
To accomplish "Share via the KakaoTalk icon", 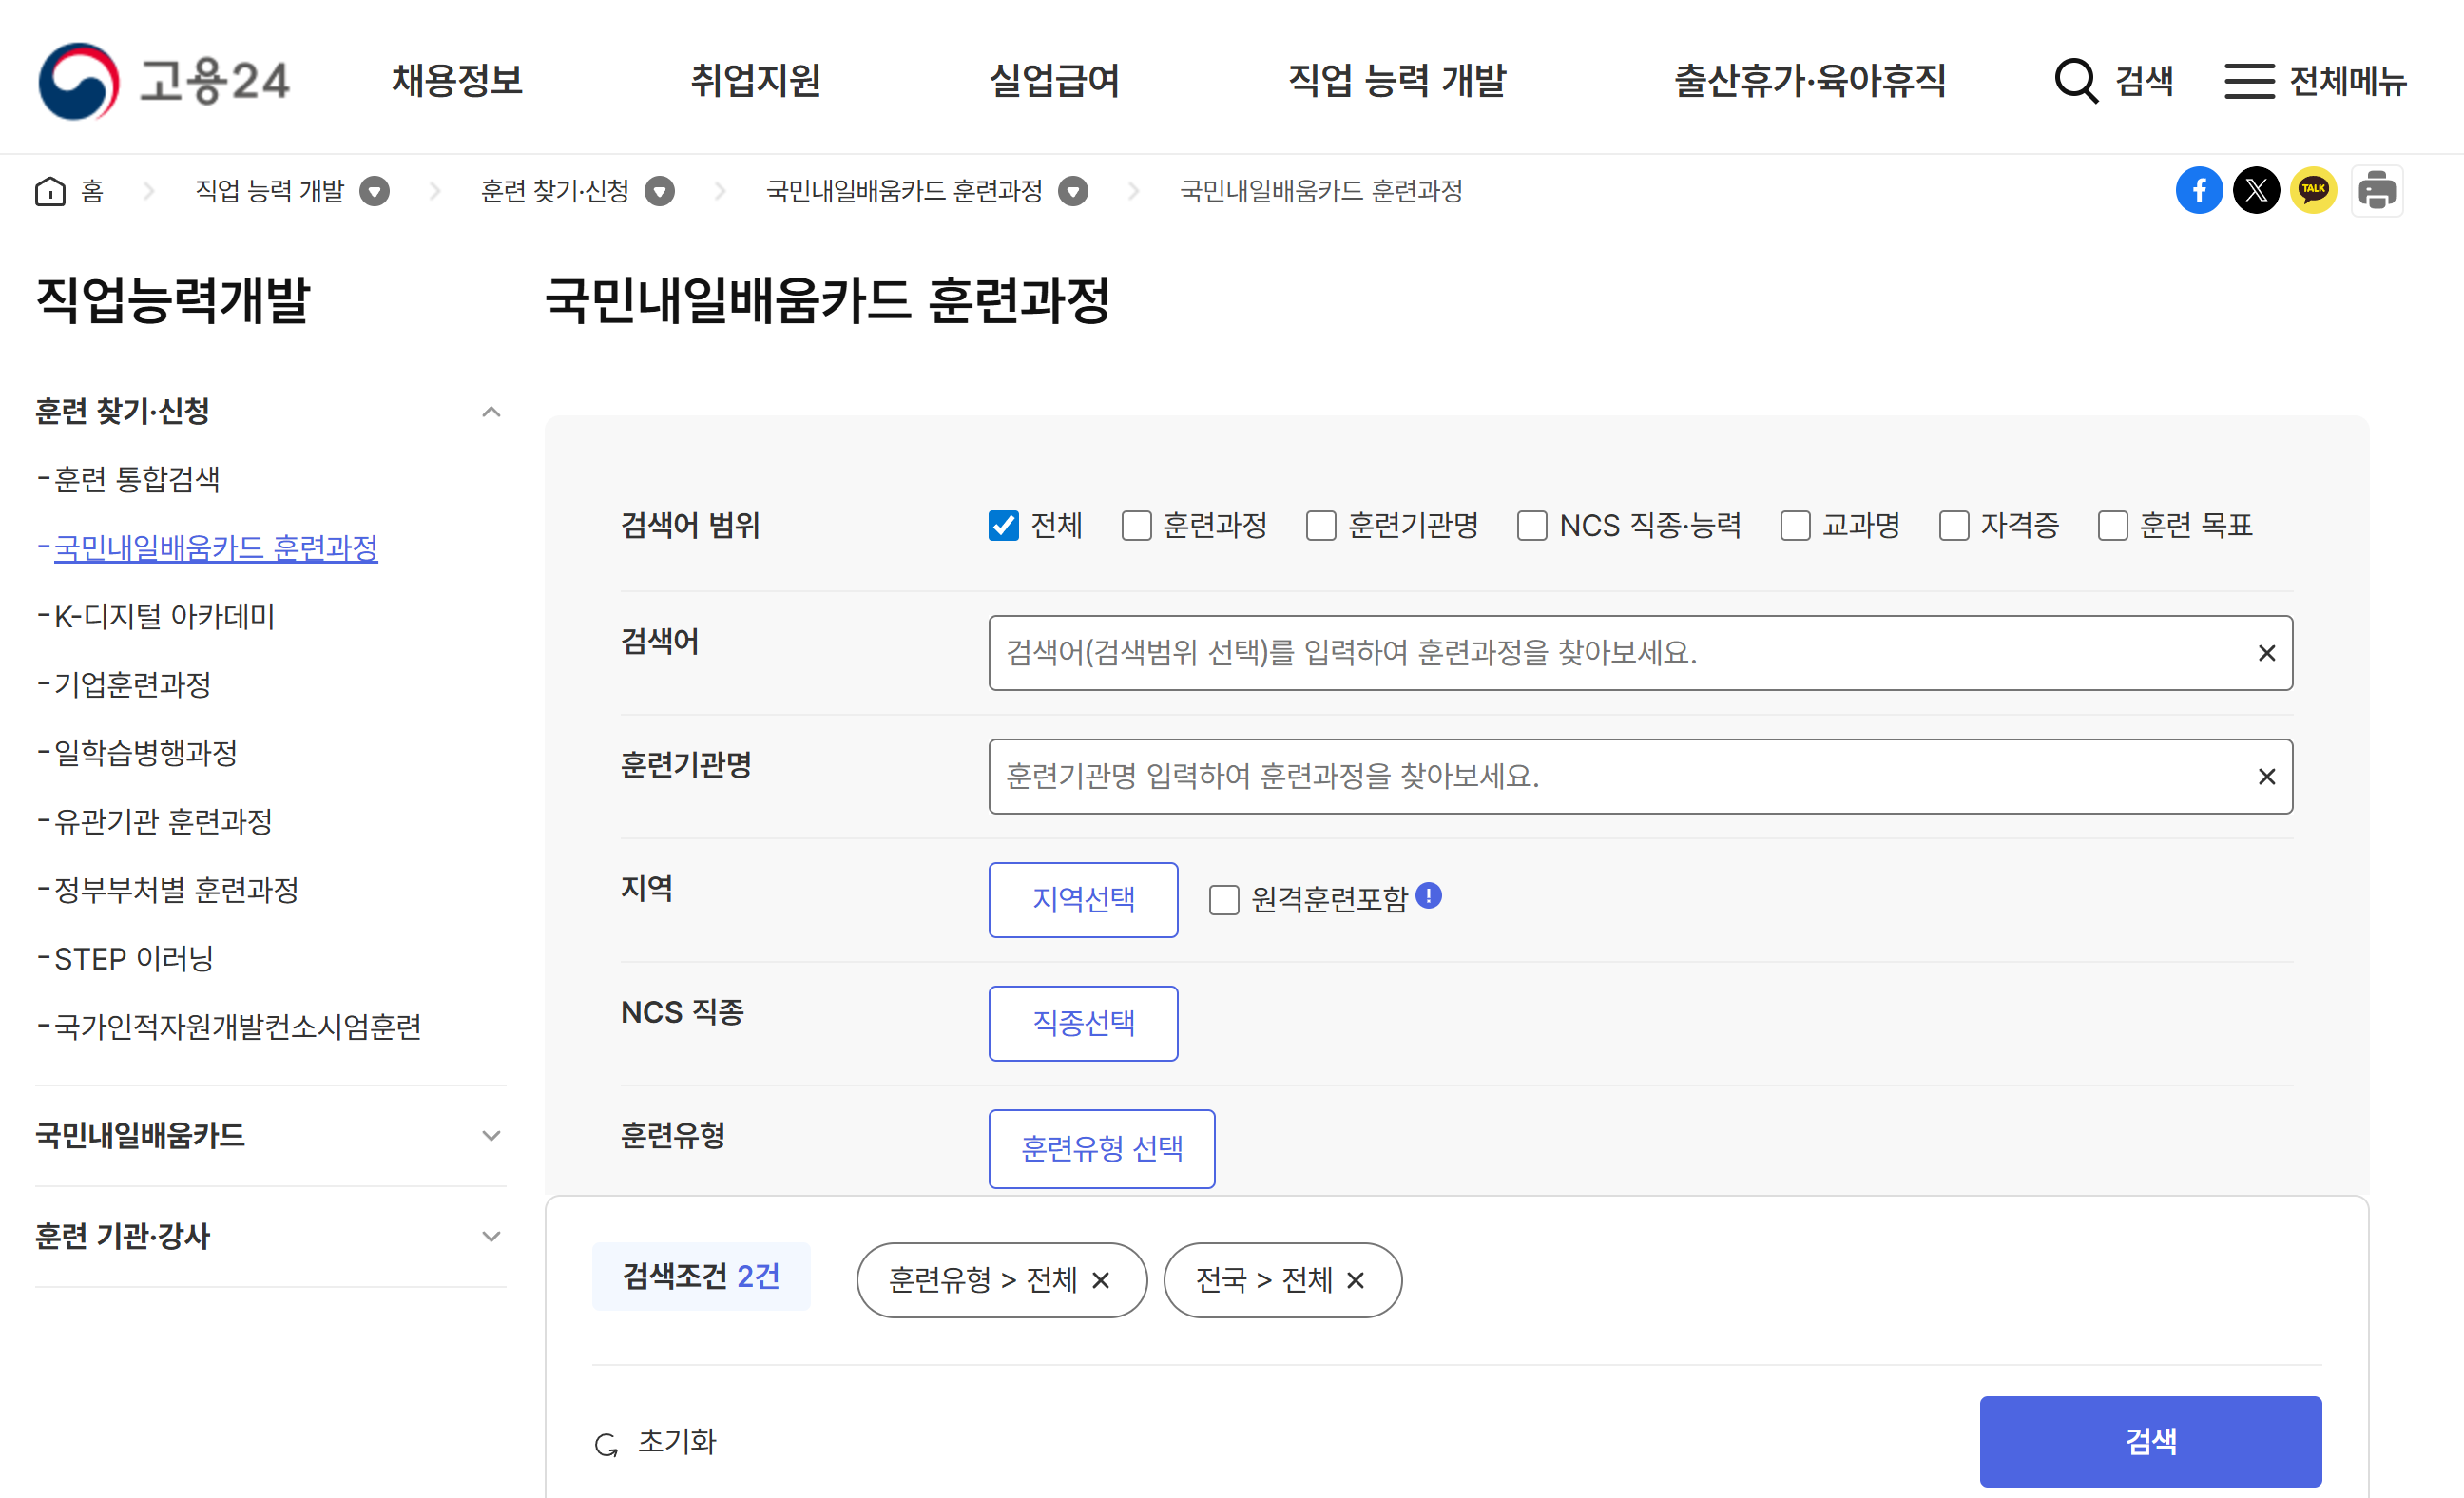I will [2314, 190].
